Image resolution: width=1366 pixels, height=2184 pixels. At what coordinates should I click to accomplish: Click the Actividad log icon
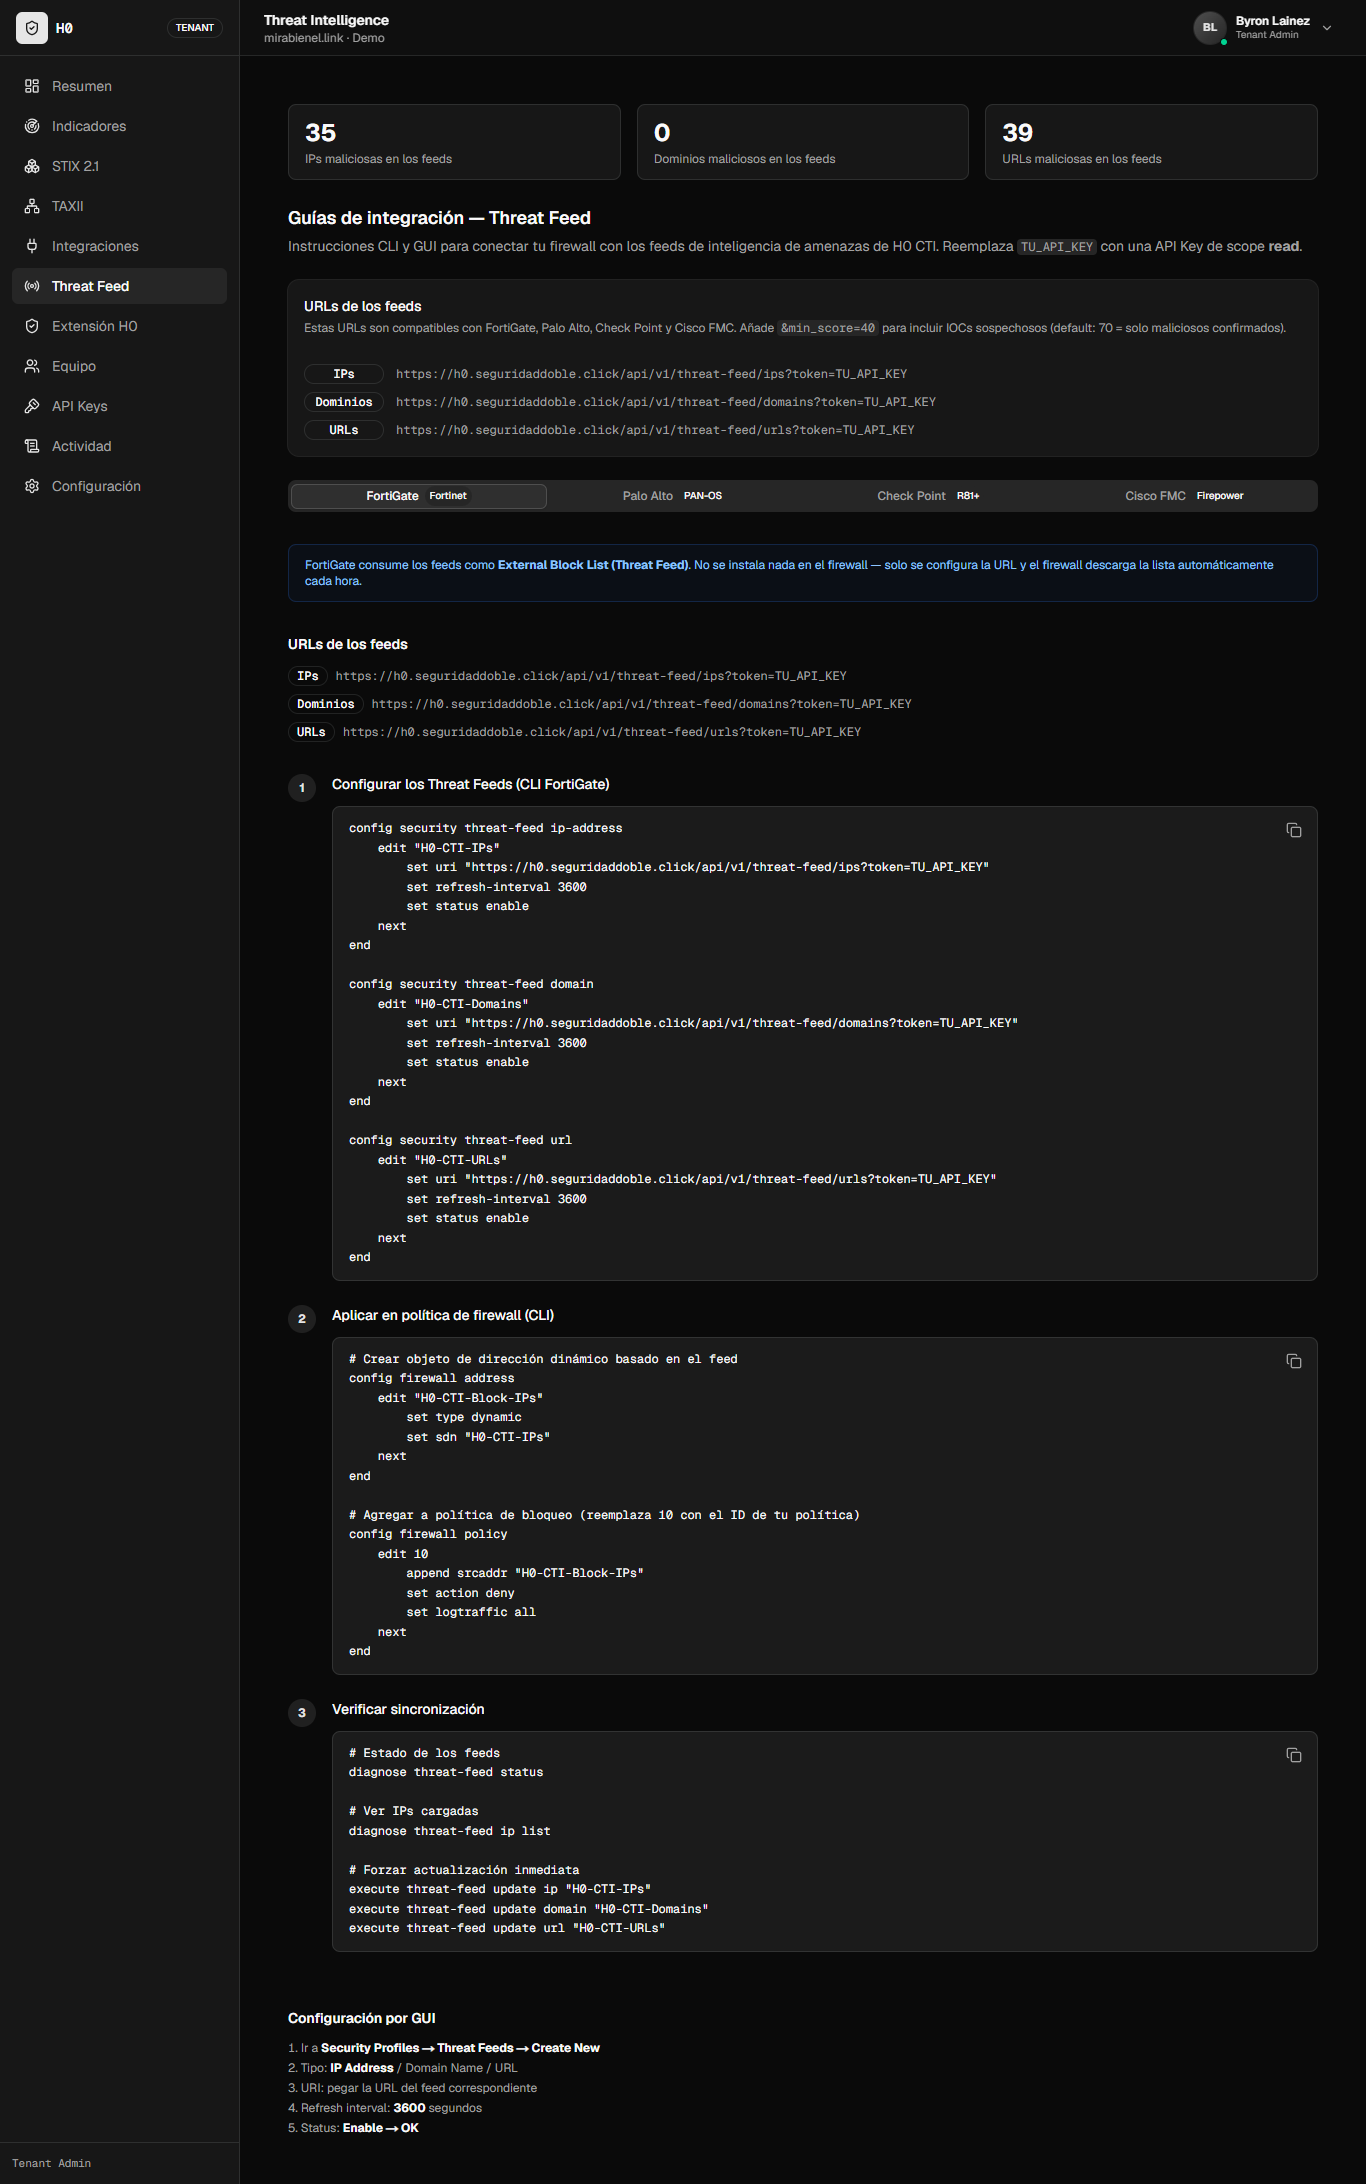coord(32,446)
